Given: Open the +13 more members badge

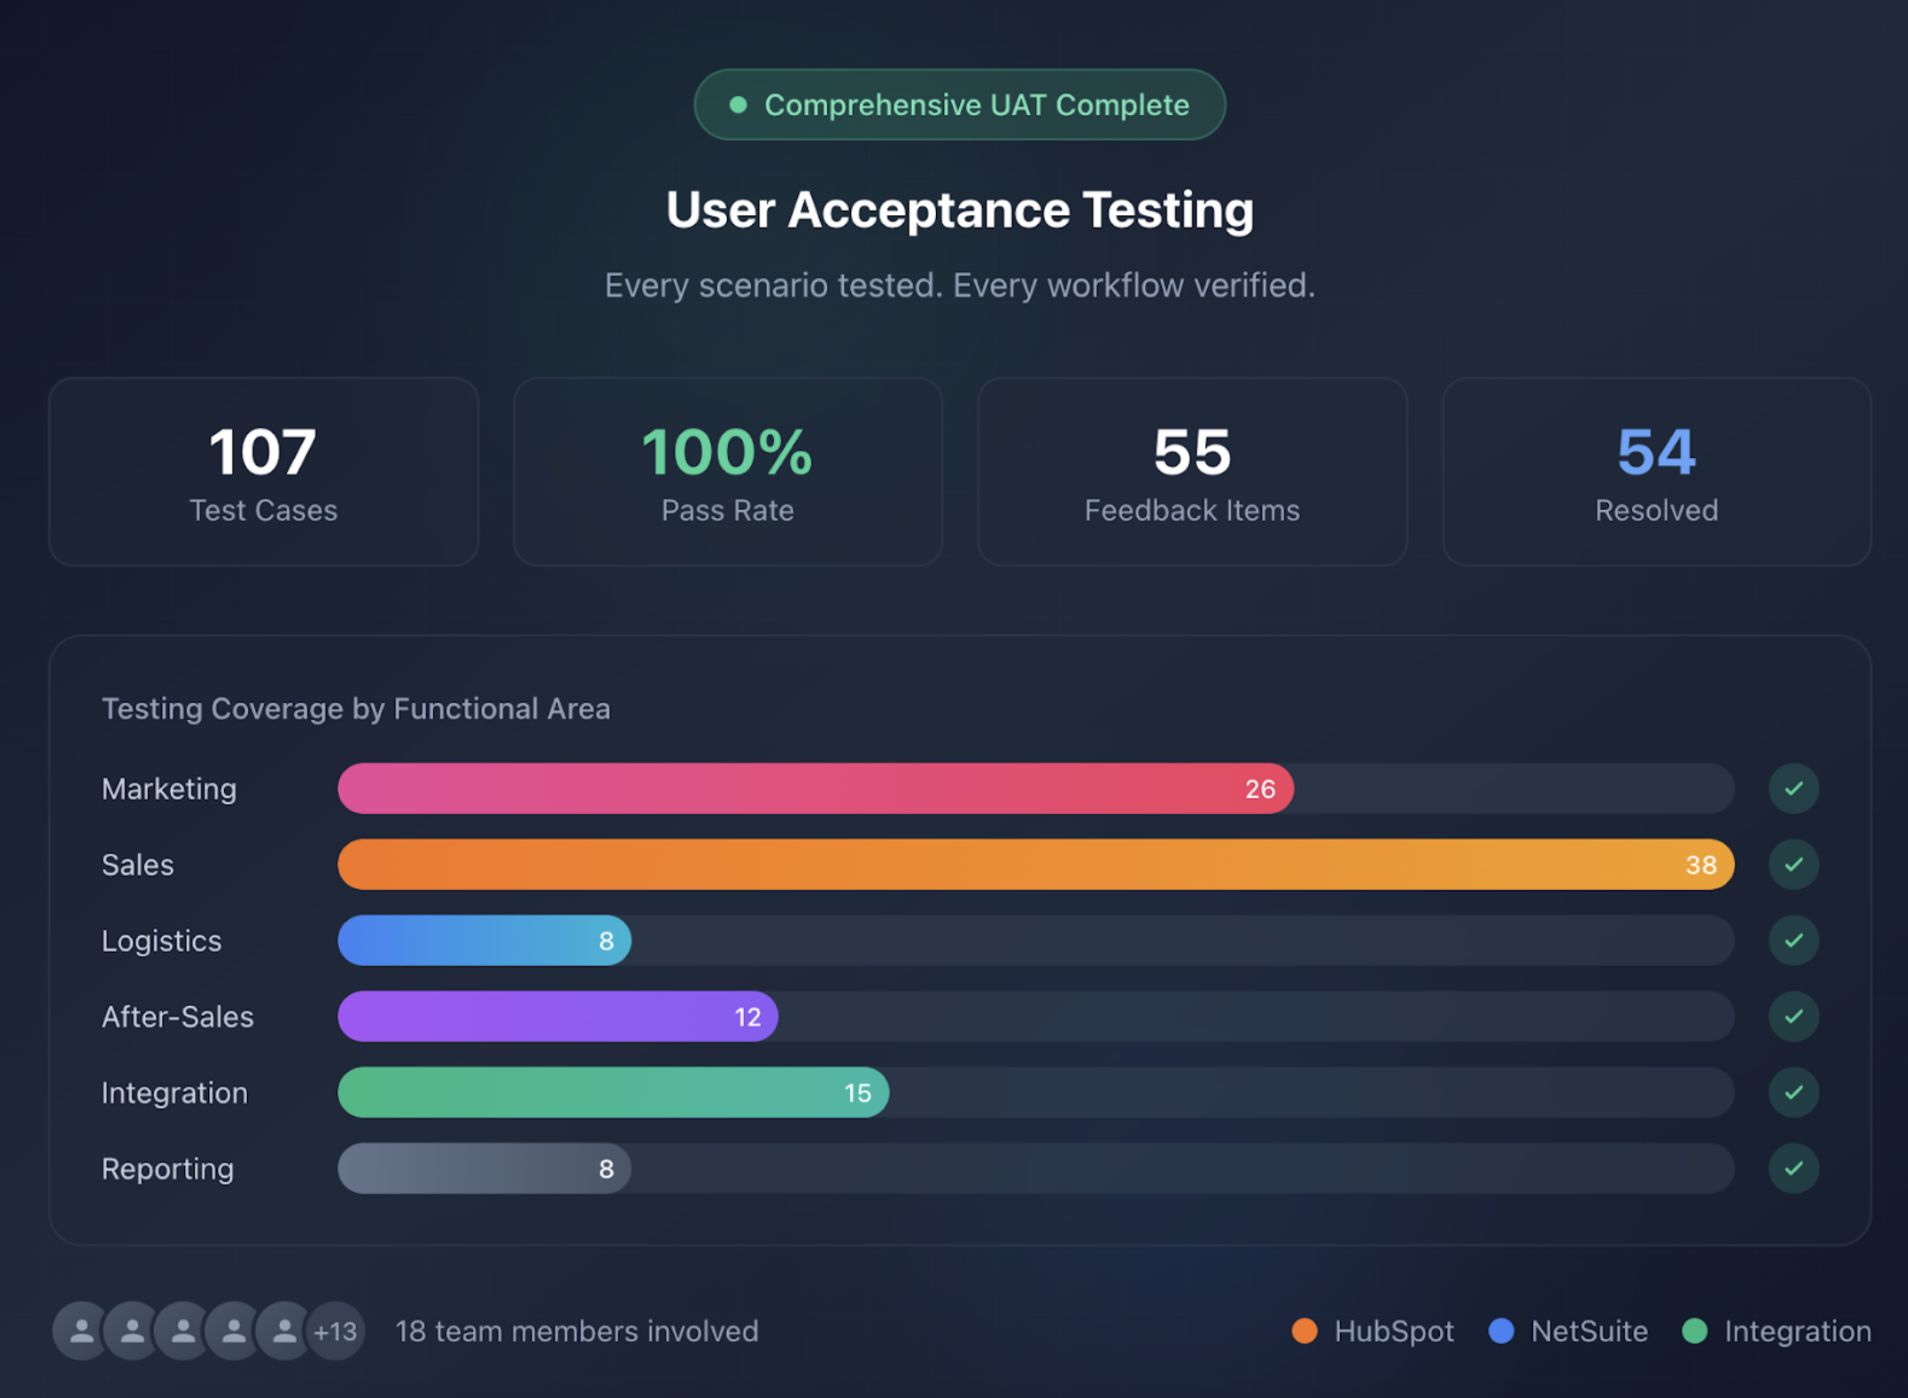Looking at the screenshot, I should click(x=336, y=1331).
